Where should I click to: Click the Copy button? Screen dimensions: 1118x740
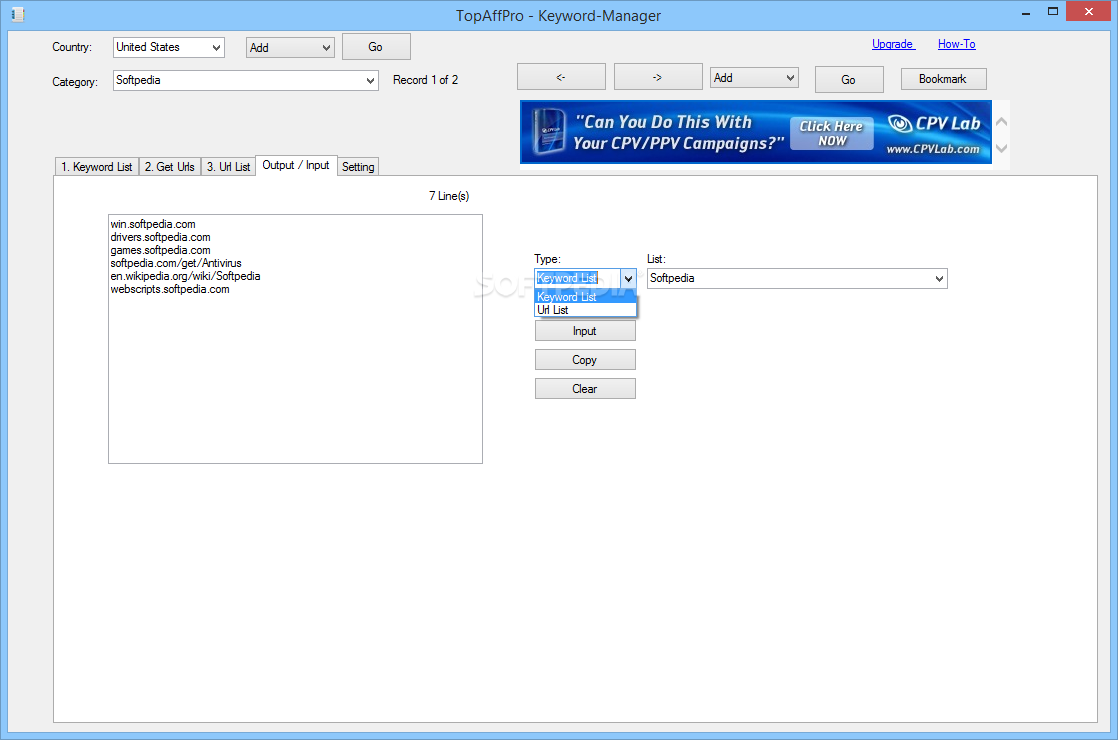click(x=585, y=360)
